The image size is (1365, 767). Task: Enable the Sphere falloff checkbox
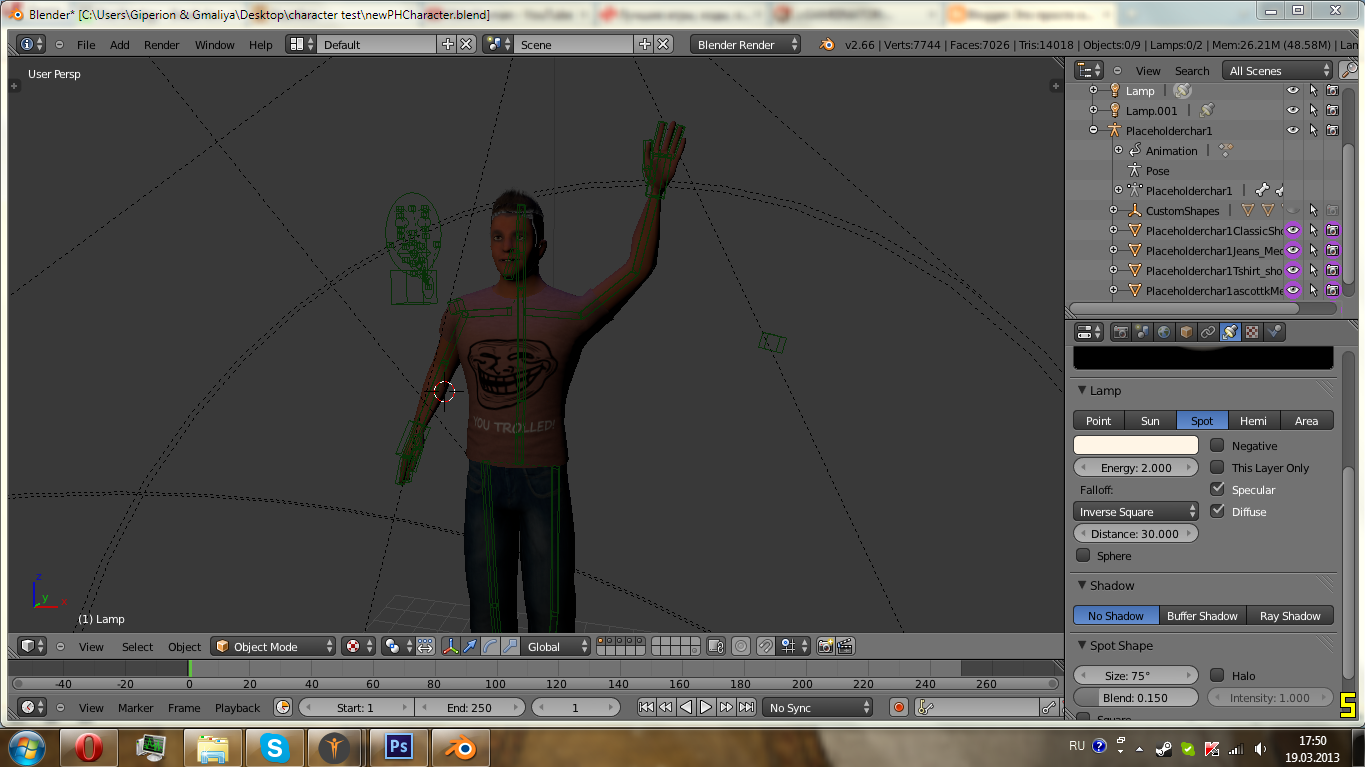[x=1083, y=555]
